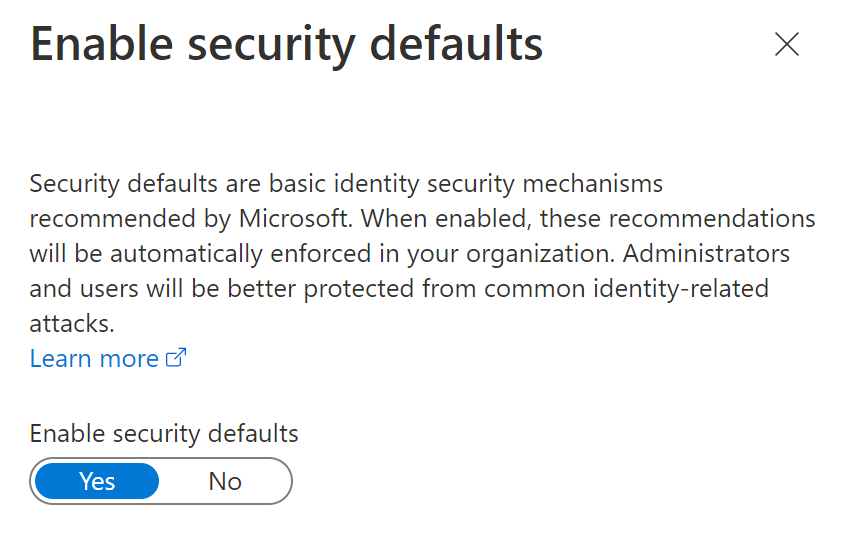Select Yes to enable security defaults
This screenshot has height=540, width=858.
point(97,481)
